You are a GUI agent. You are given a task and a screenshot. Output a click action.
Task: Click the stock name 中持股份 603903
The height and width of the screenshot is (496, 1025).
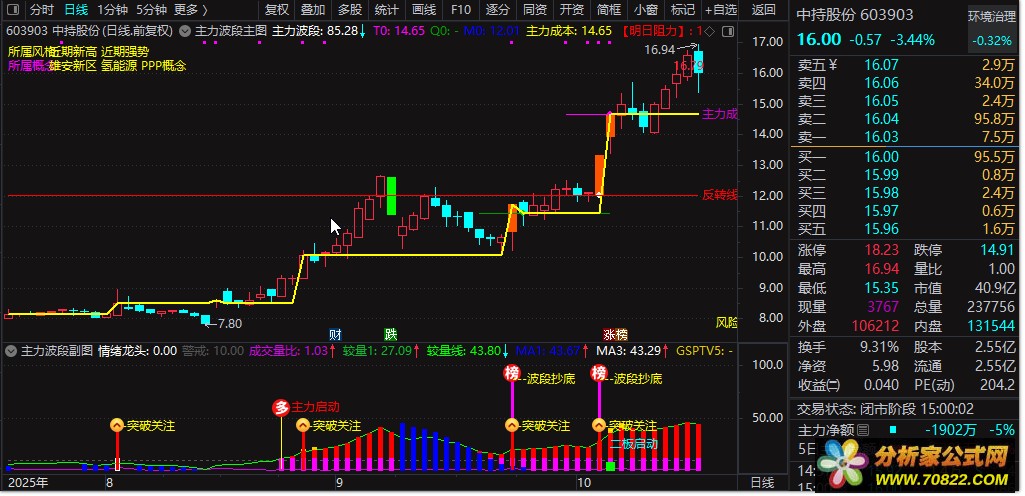pyautogui.click(x=855, y=15)
